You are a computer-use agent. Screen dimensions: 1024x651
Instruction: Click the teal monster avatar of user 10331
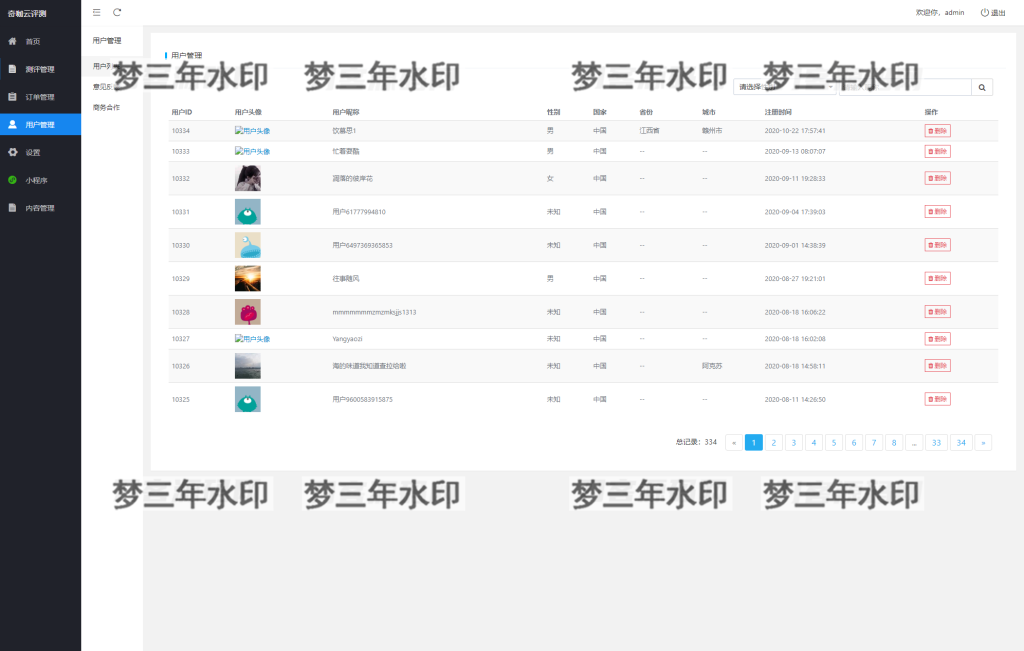pos(248,212)
